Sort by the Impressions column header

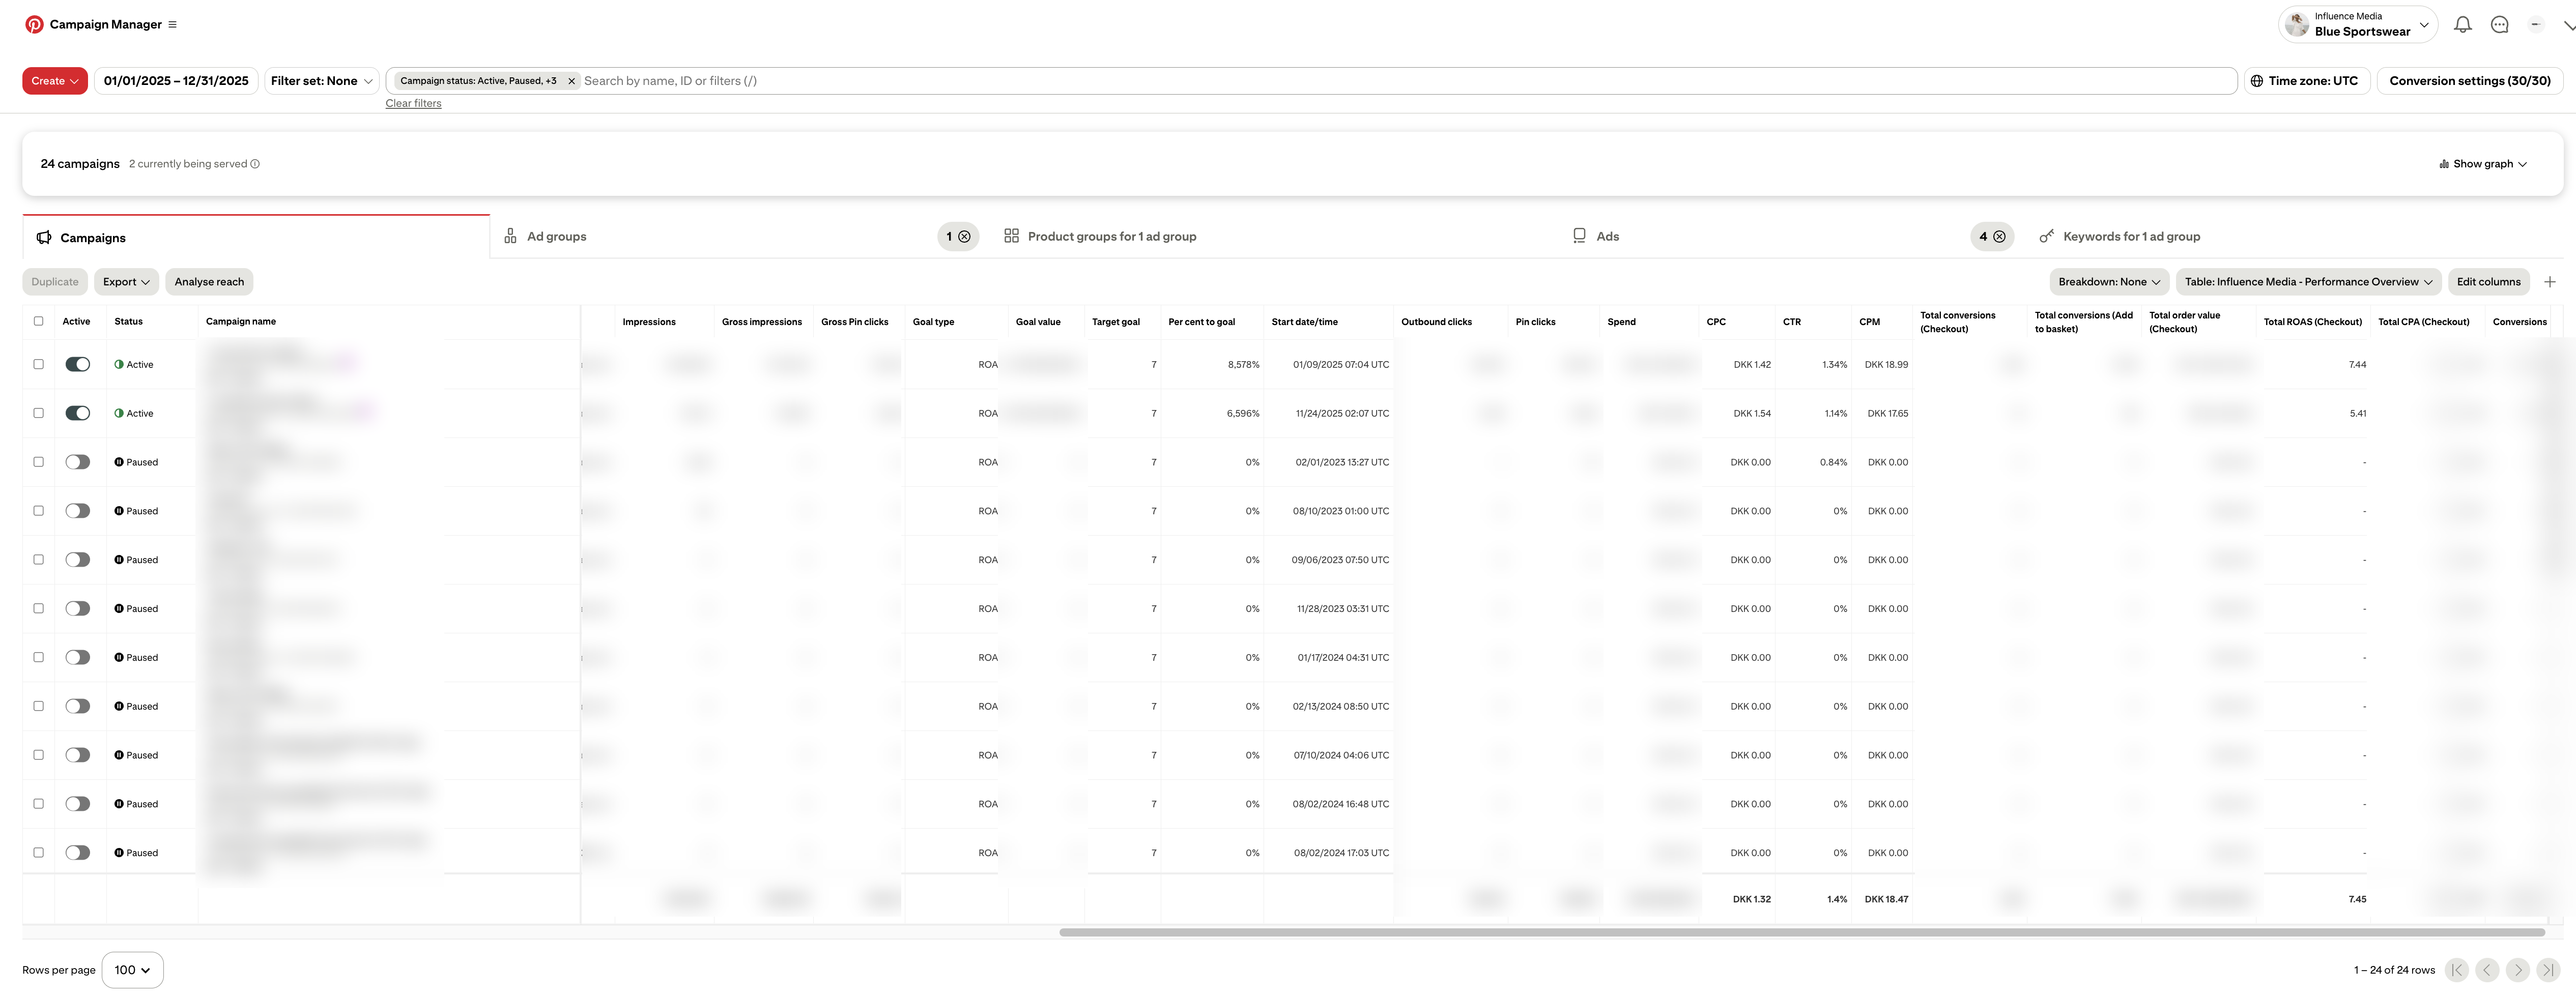[x=649, y=322]
